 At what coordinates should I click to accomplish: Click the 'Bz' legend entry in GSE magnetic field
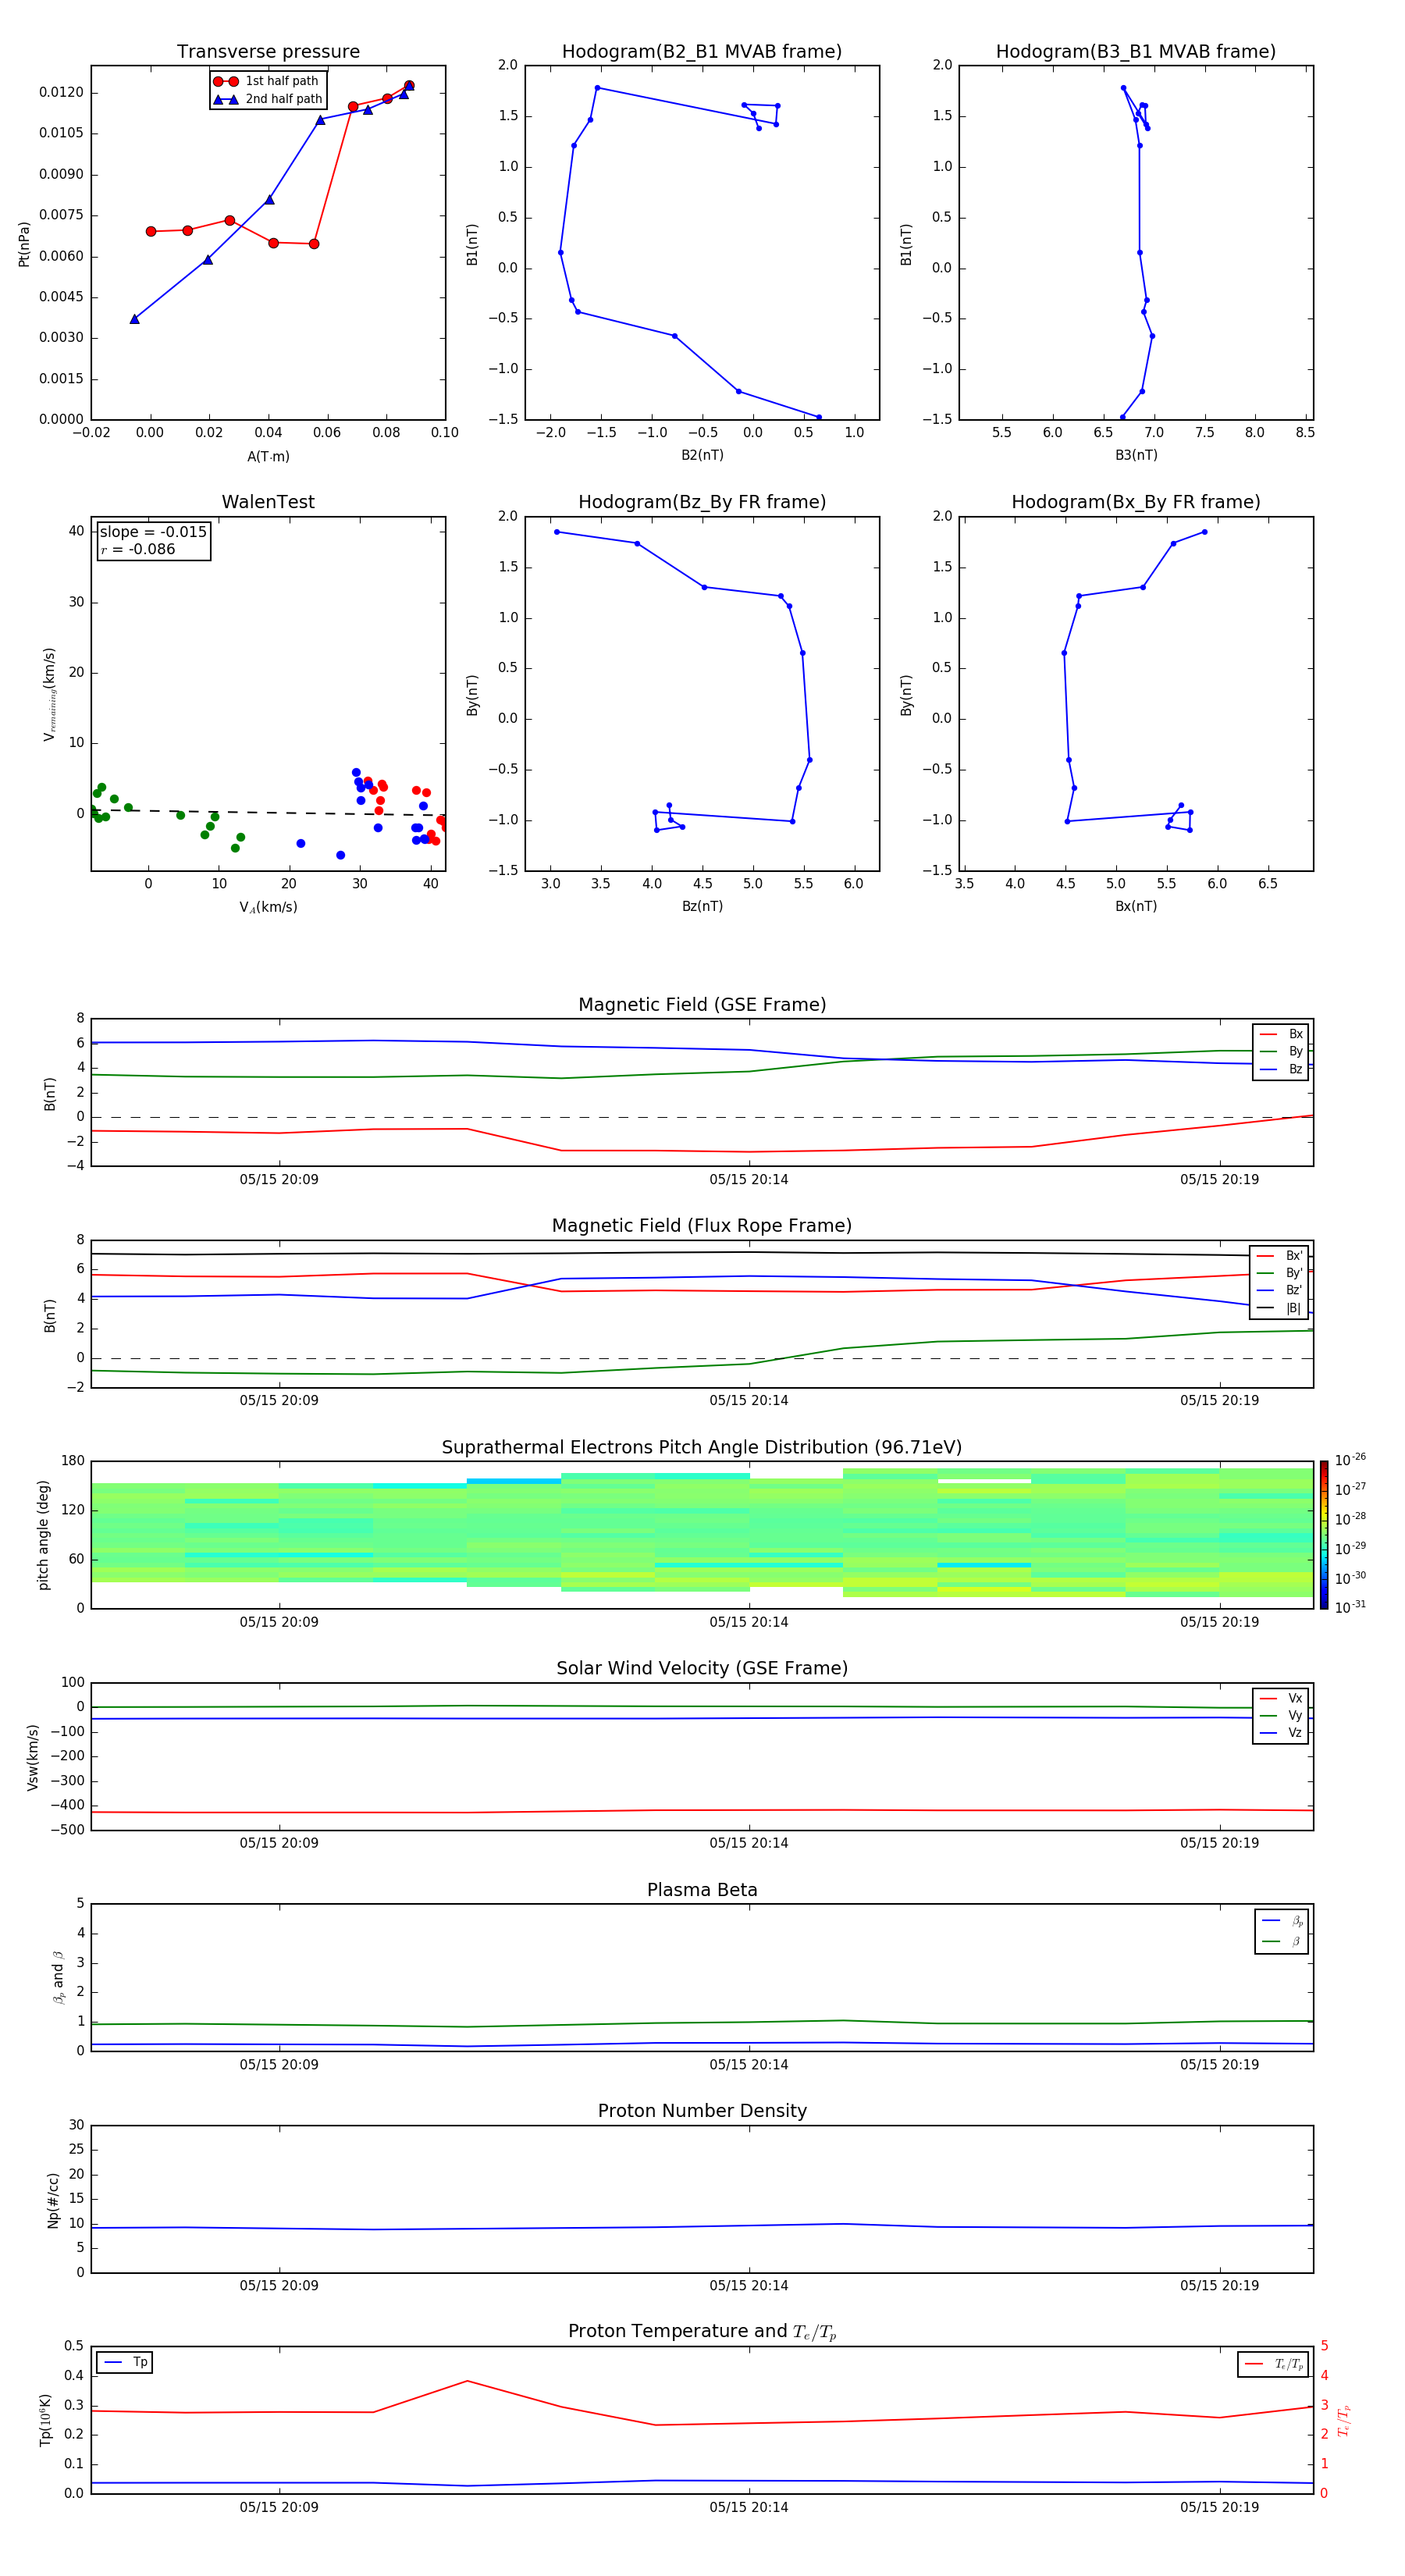(1281, 1069)
